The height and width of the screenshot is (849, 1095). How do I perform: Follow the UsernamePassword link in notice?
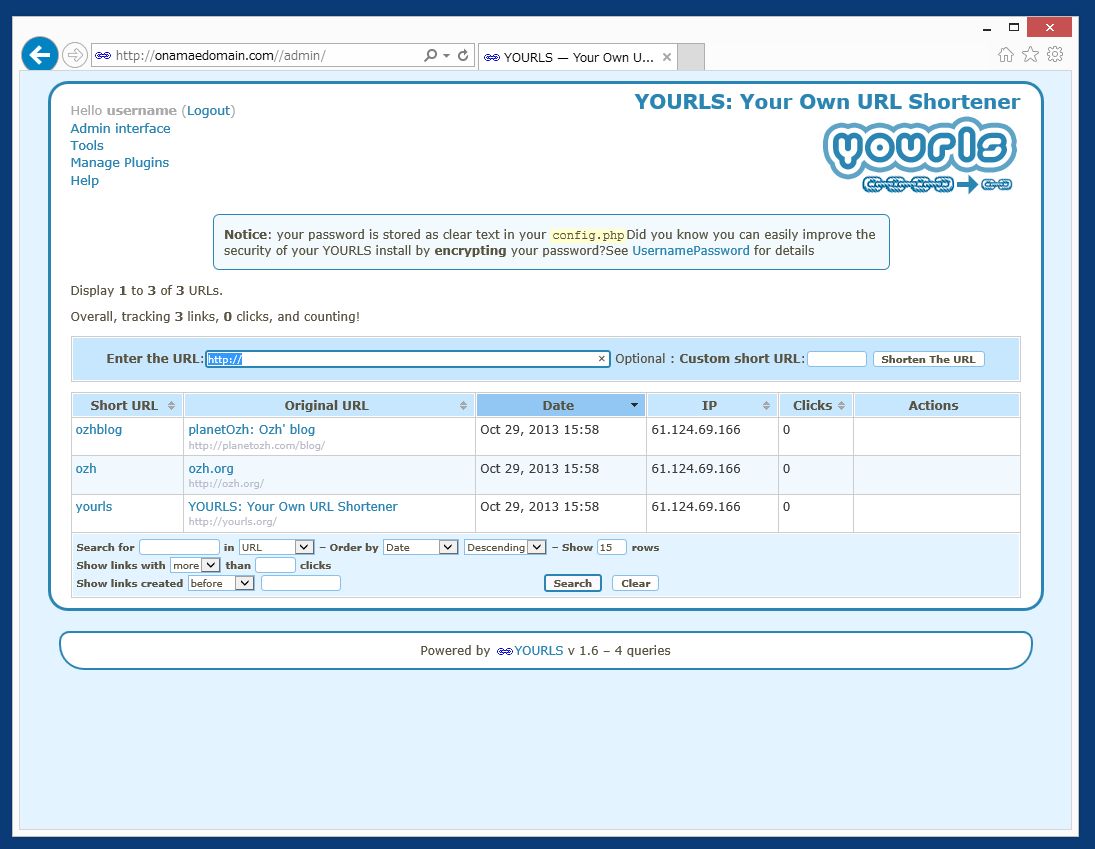tap(691, 251)
